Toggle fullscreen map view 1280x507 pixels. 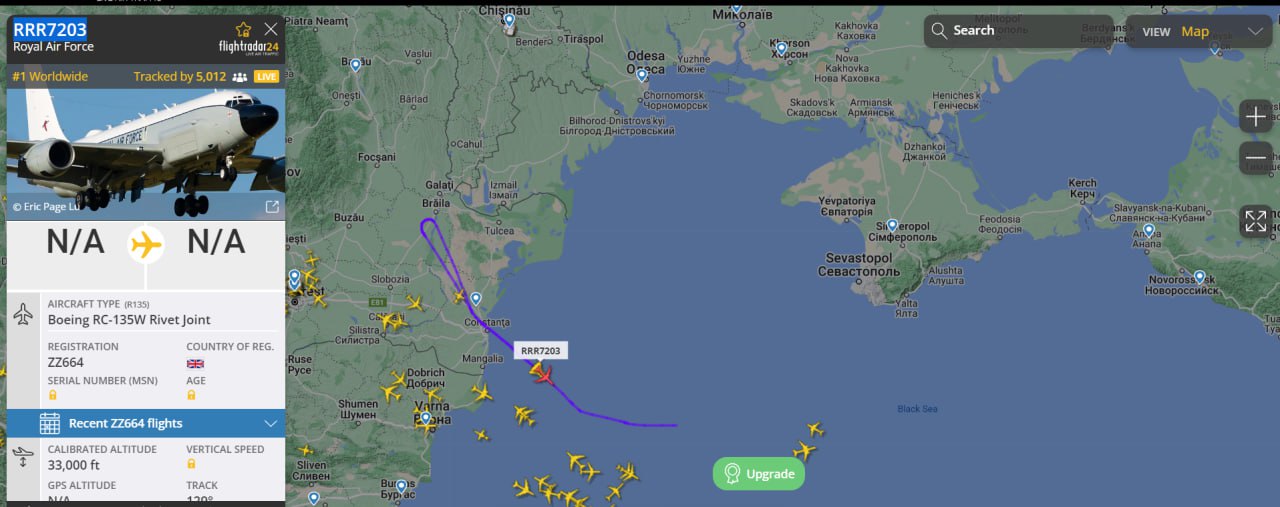[1256, 221]
